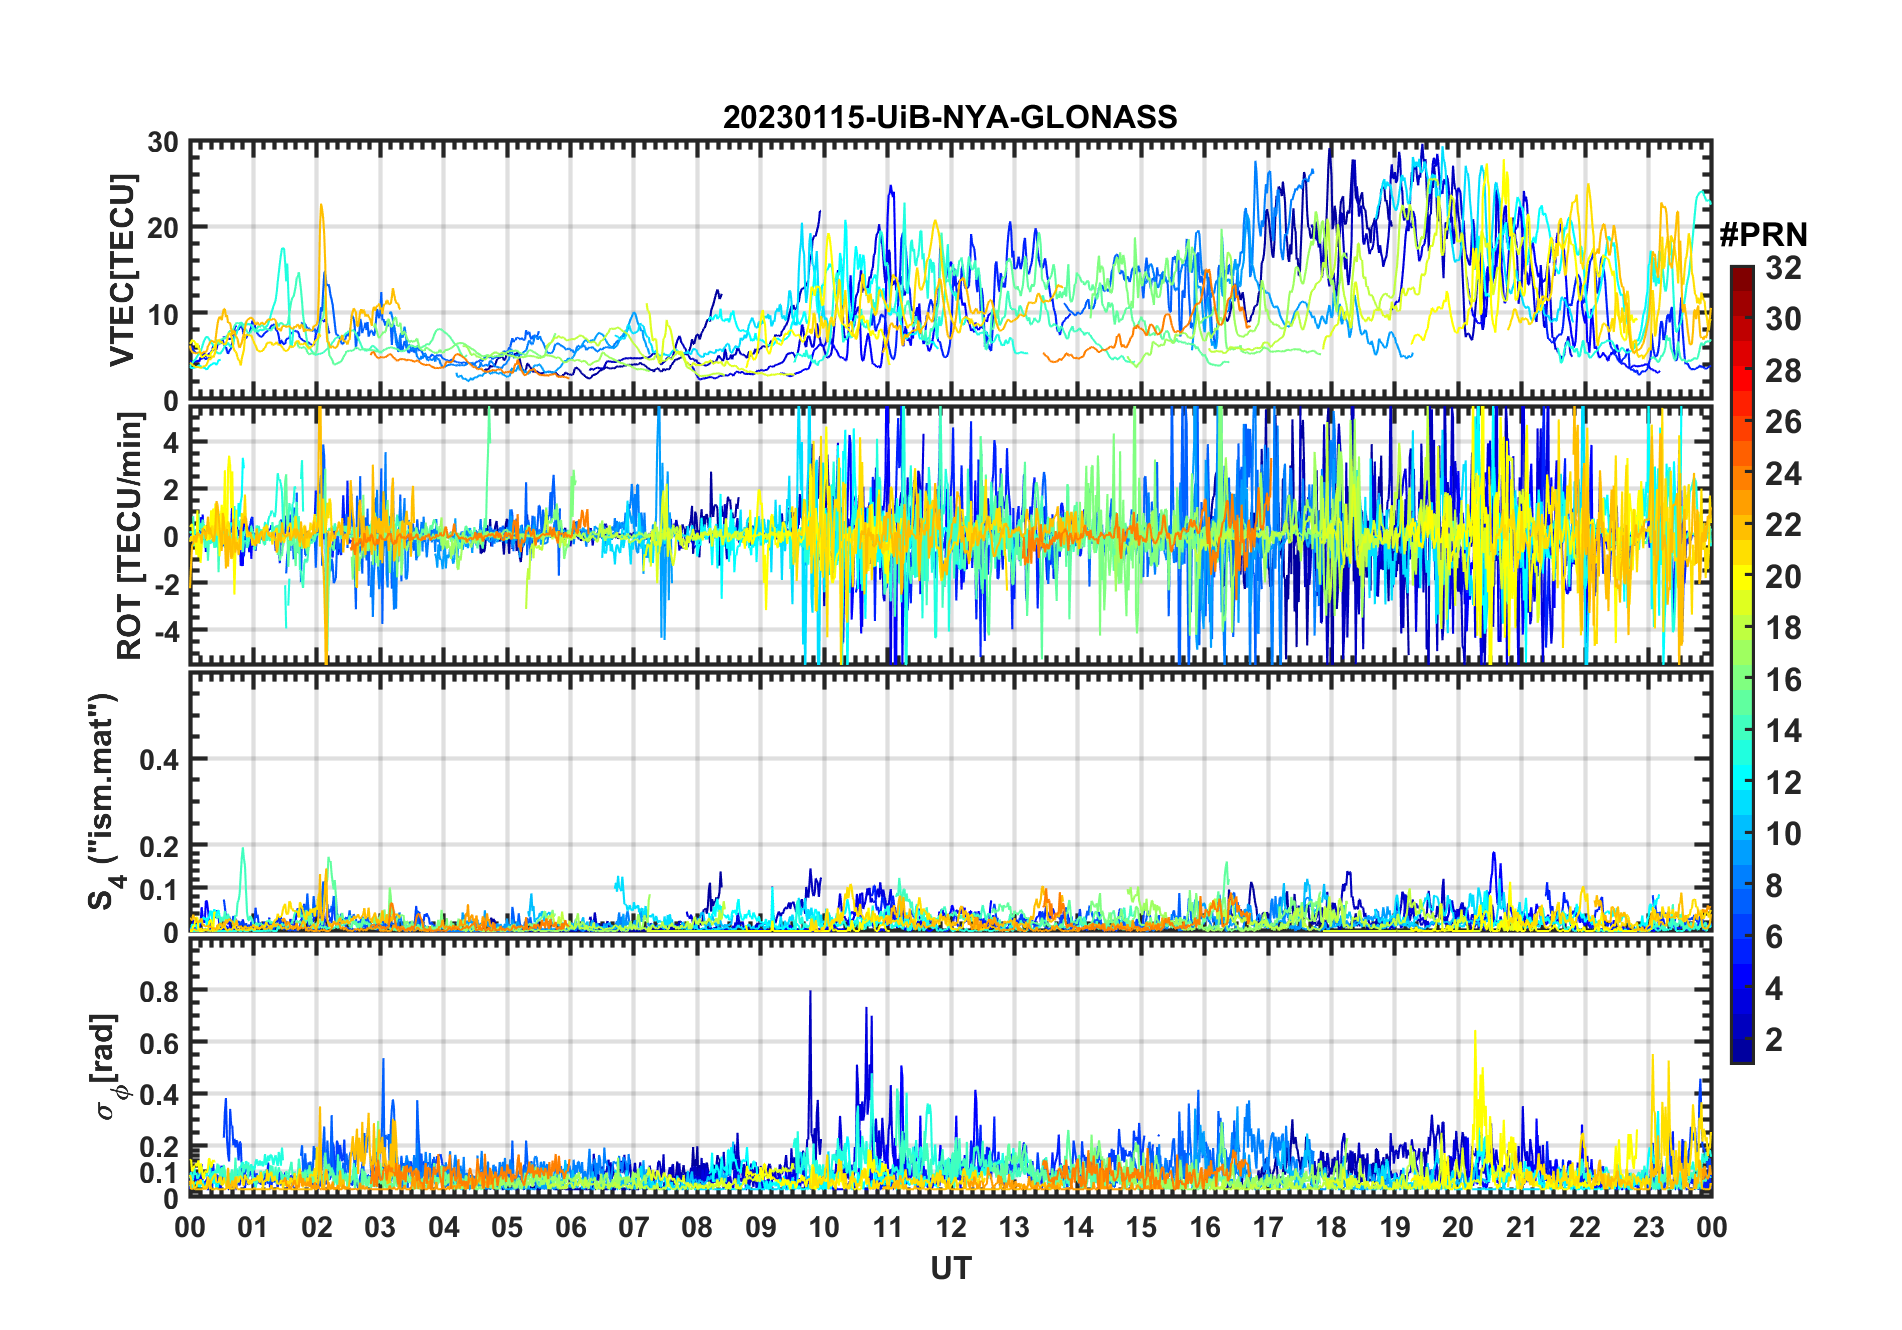The width and height of the screenshot is (1902, 1330).
Task: Click the PRN colorbar strip
Action: 1742,664
